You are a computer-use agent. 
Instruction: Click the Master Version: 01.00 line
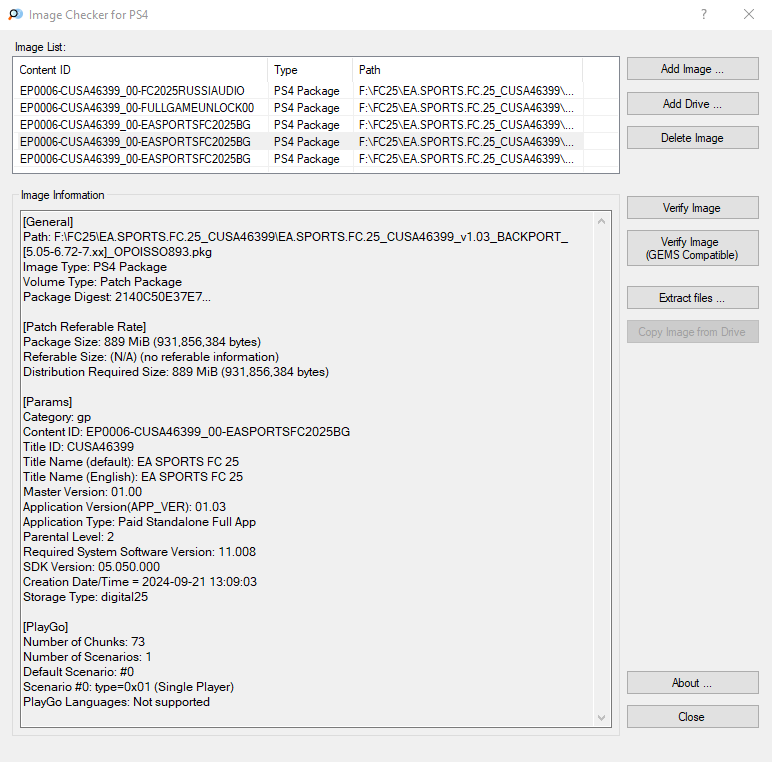point(83,492)
